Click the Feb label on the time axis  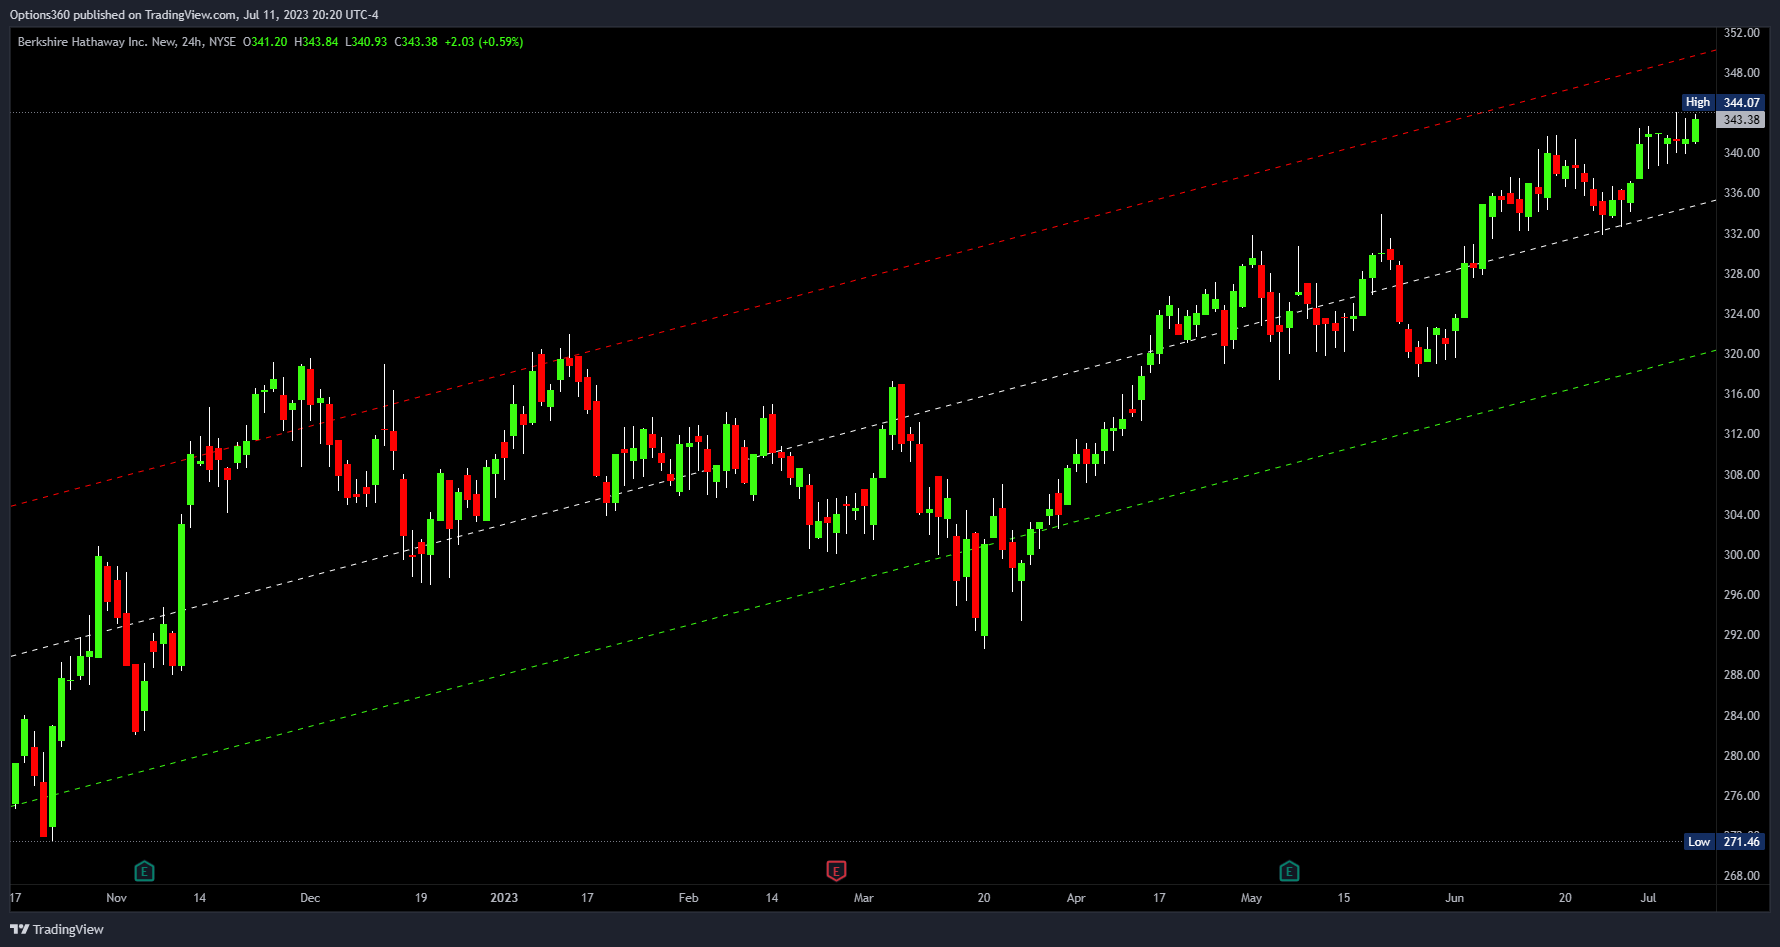pyautogui.click(x=688, y=898)
